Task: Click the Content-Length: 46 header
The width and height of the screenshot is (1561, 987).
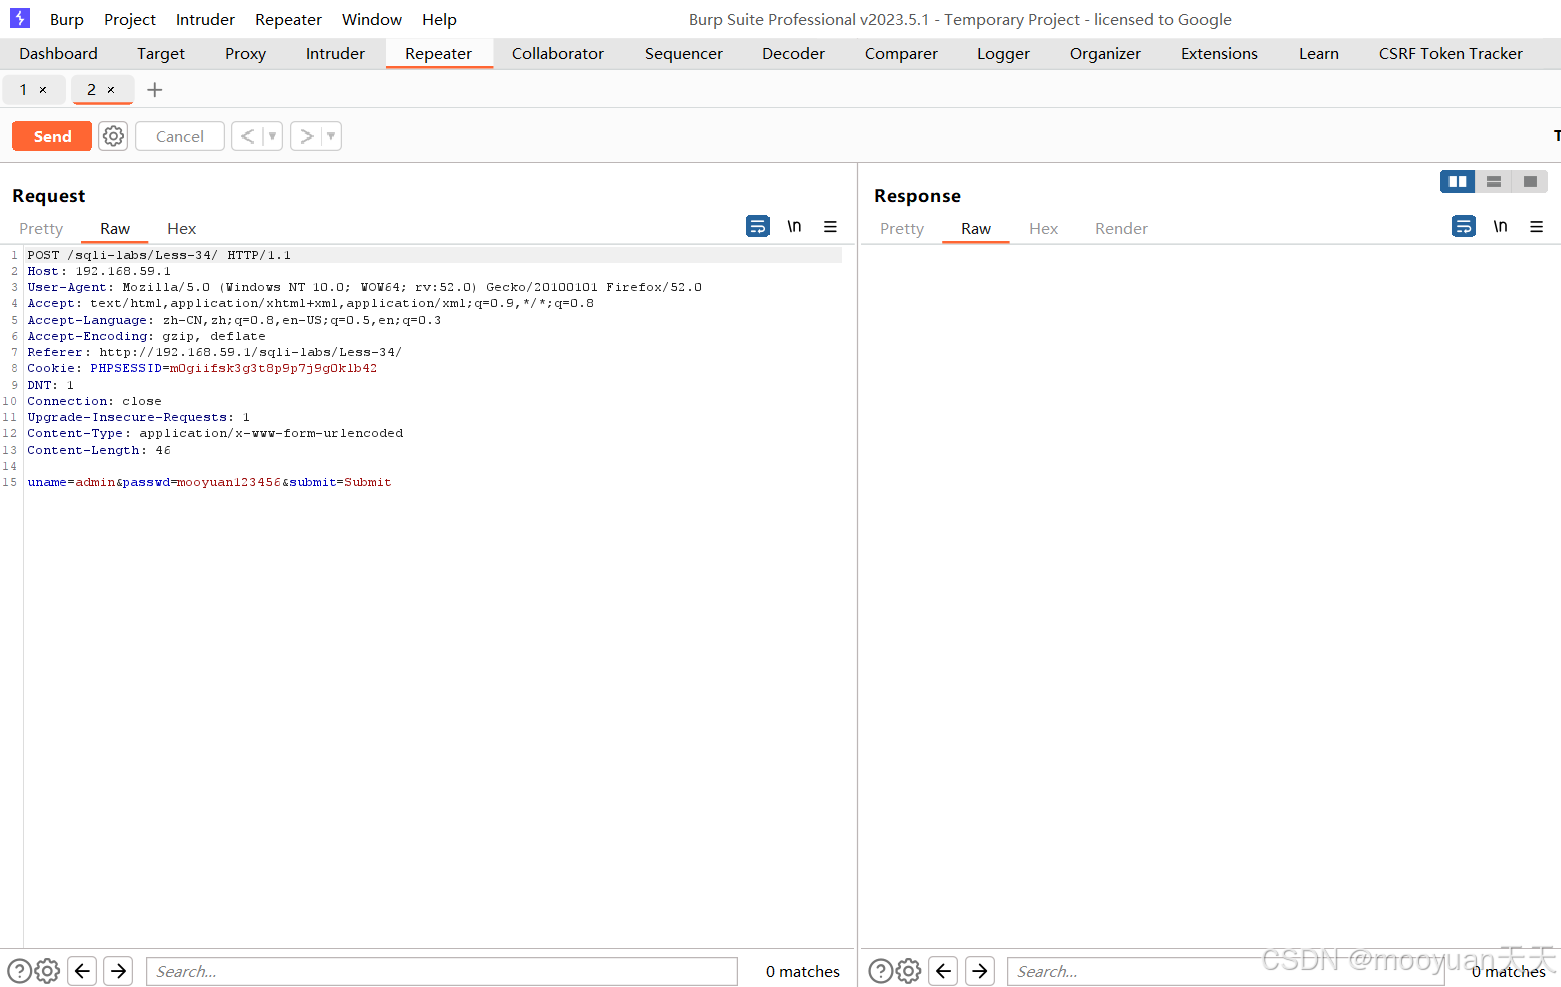Action: [99, 450]
